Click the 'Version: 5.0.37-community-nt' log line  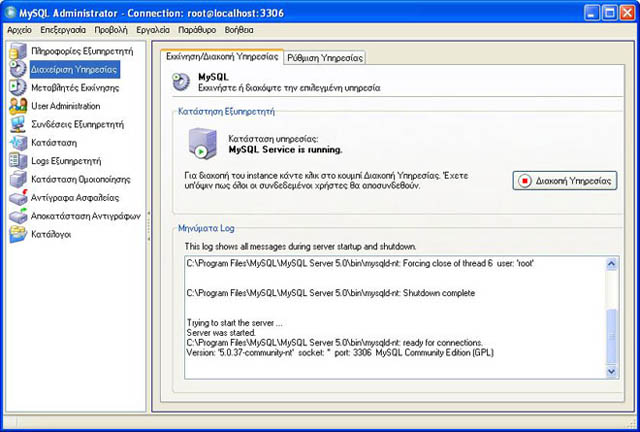click(340, 352)
